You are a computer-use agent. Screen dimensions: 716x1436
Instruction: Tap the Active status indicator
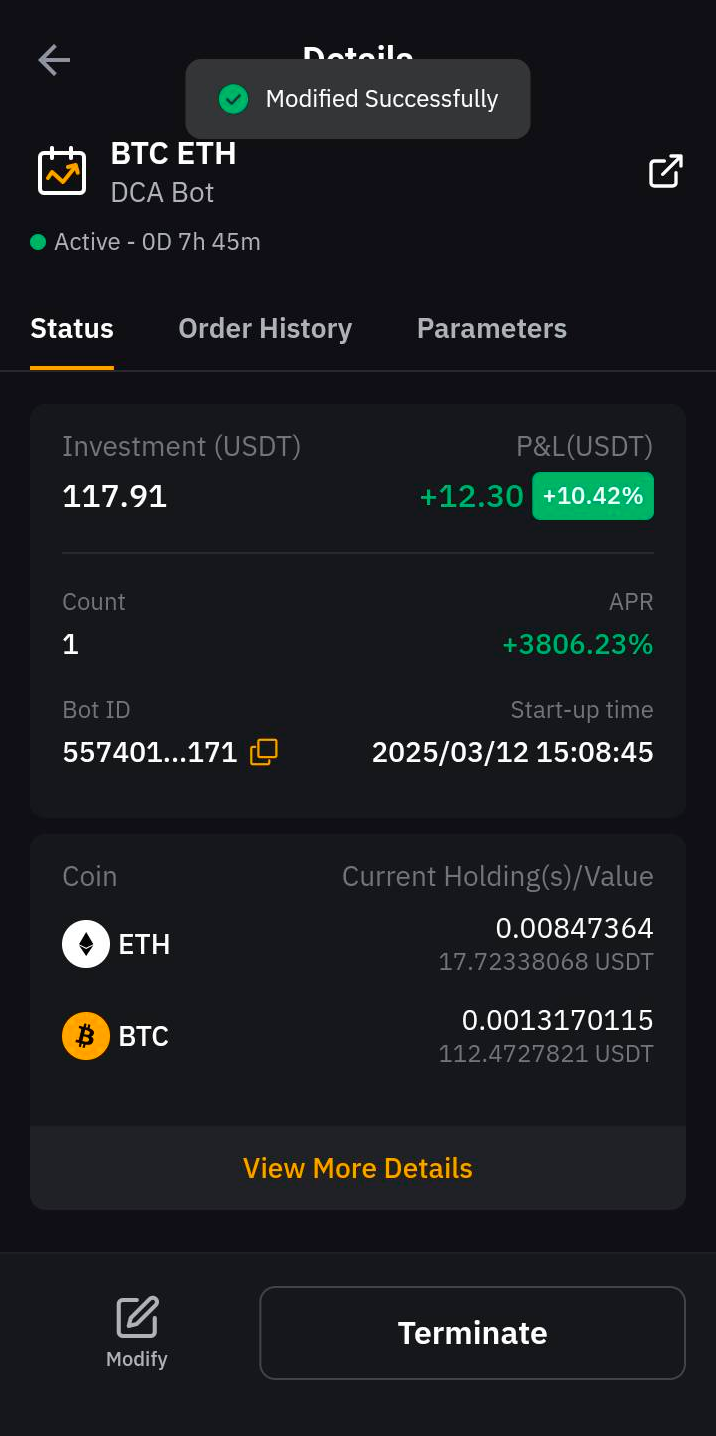click(145, 242)
